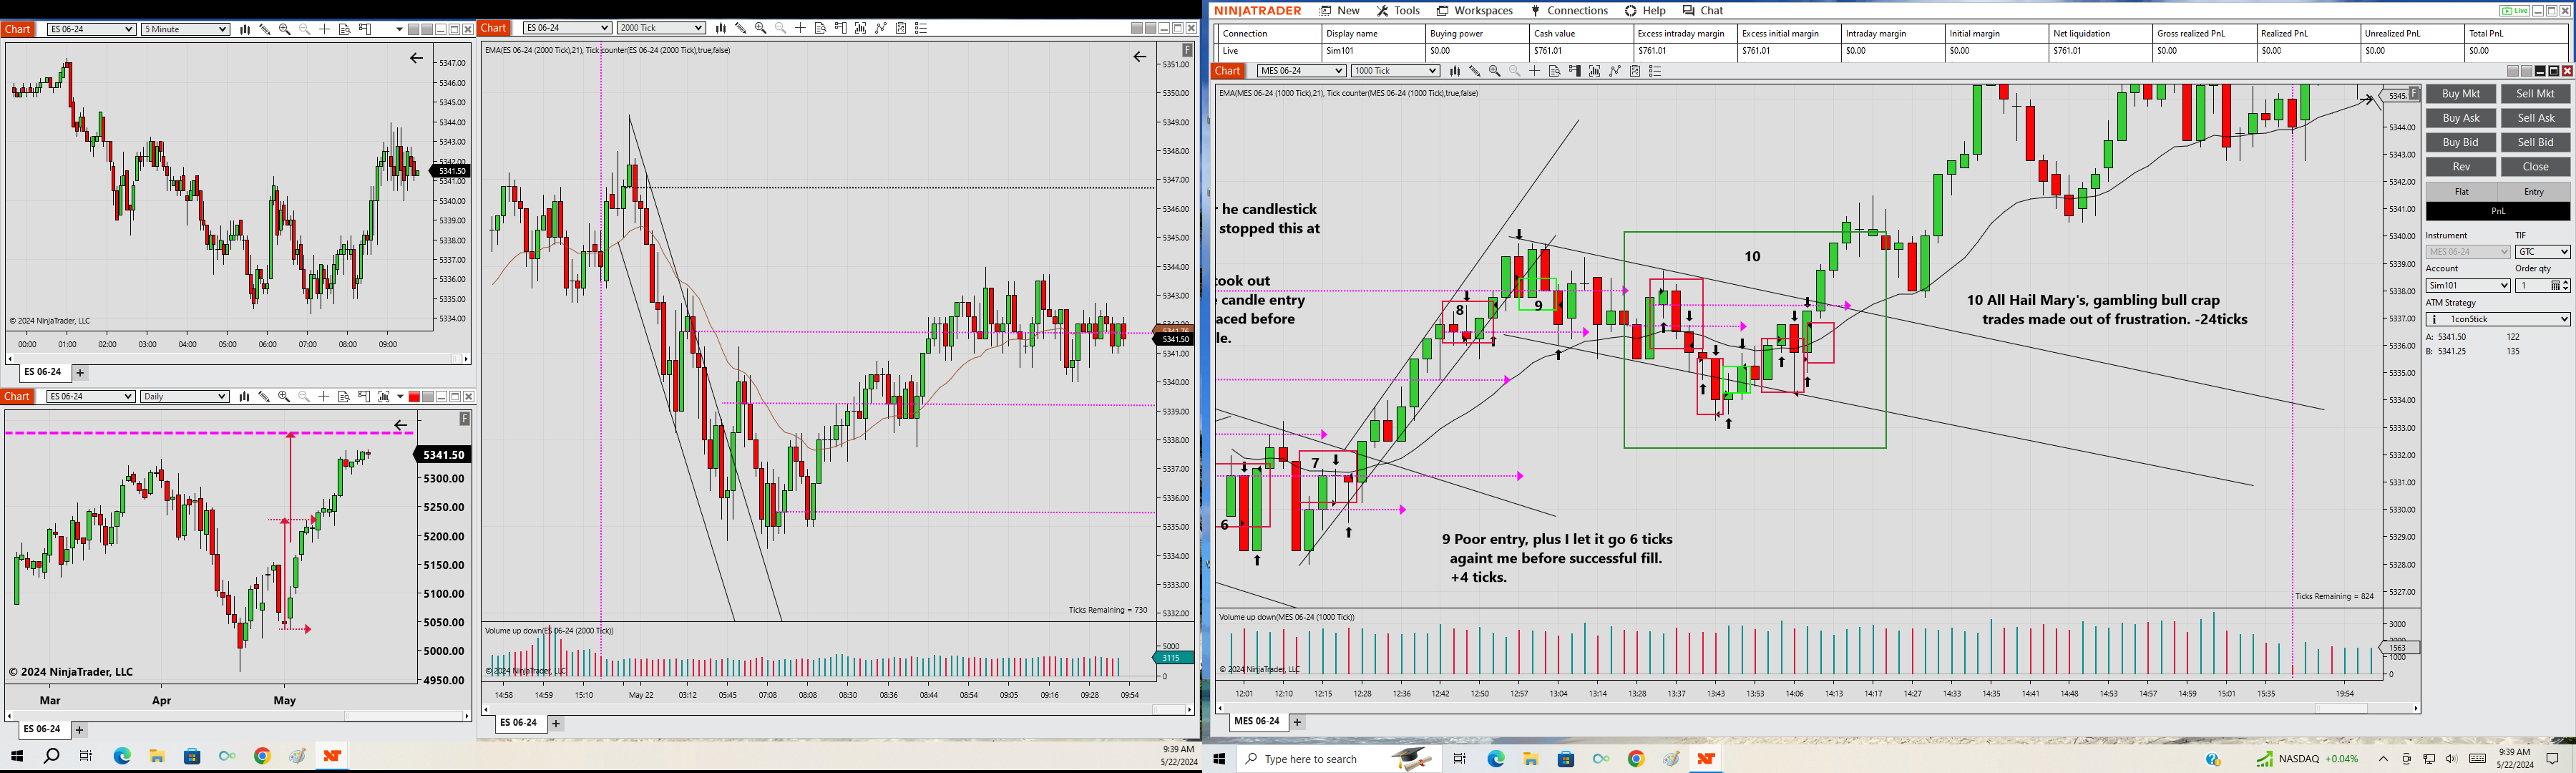Click the Buy Mkt button
The image size is (2576, 773).
(x=2461, y=94)
